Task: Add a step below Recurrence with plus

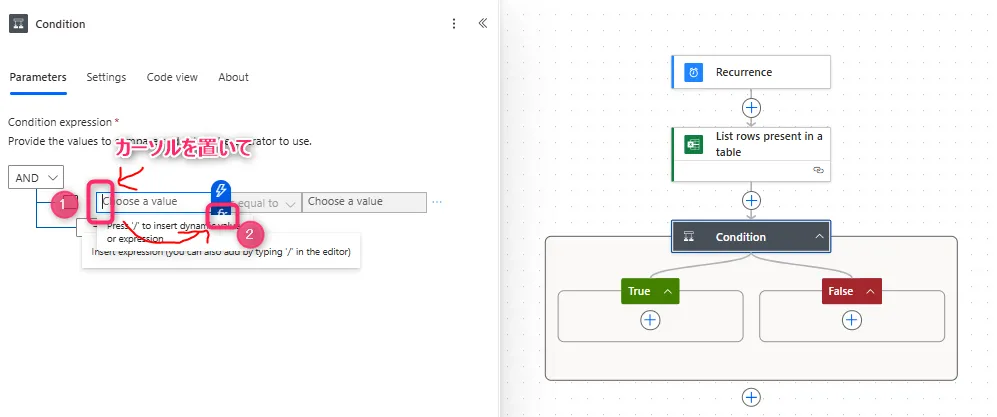Action: tap(751, 107)
